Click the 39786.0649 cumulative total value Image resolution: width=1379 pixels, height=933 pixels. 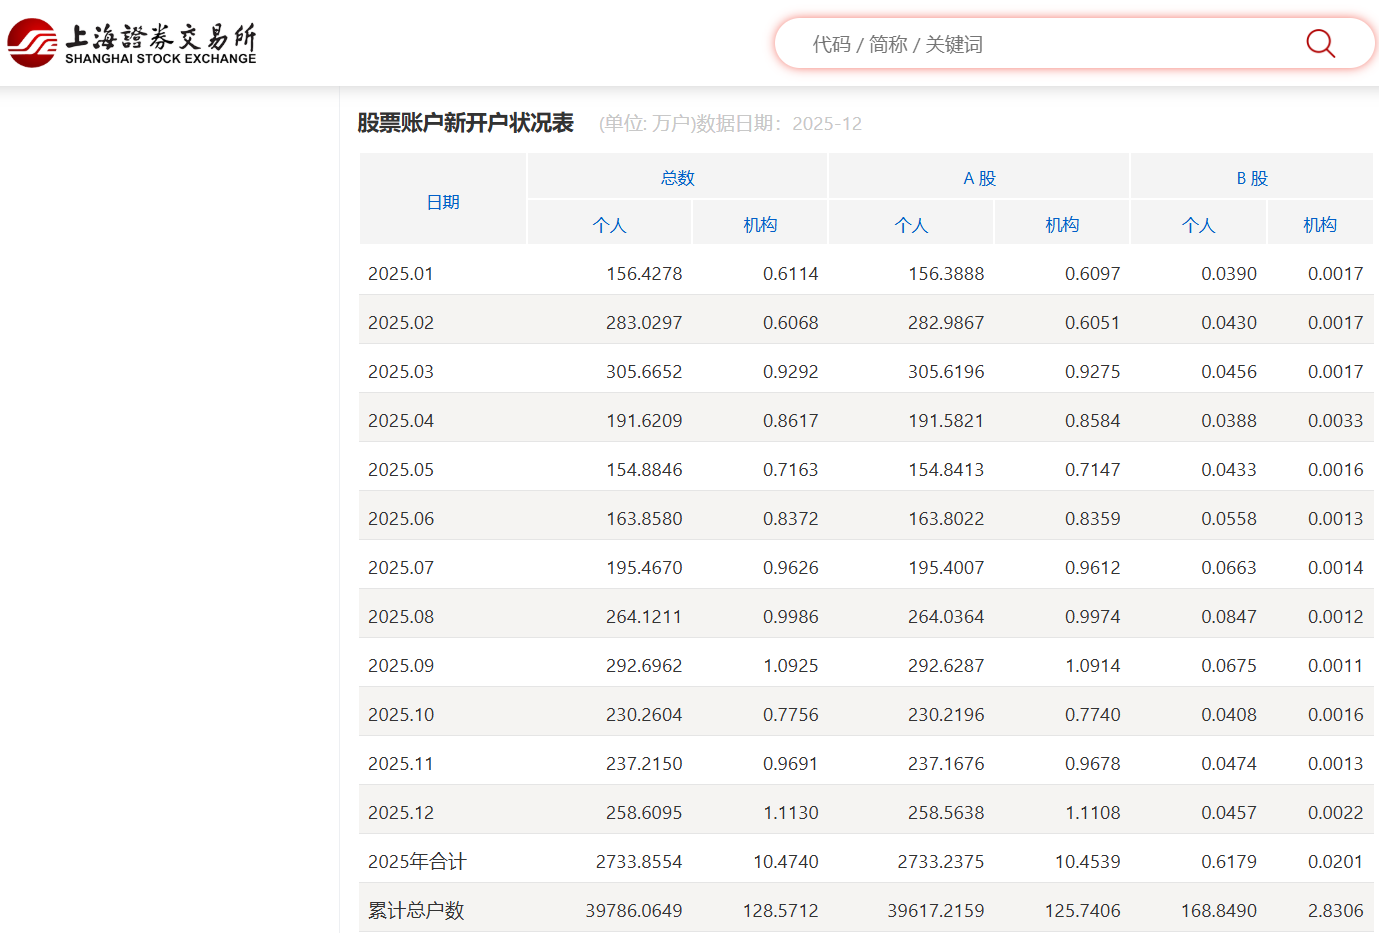click(x=634, y=911)
